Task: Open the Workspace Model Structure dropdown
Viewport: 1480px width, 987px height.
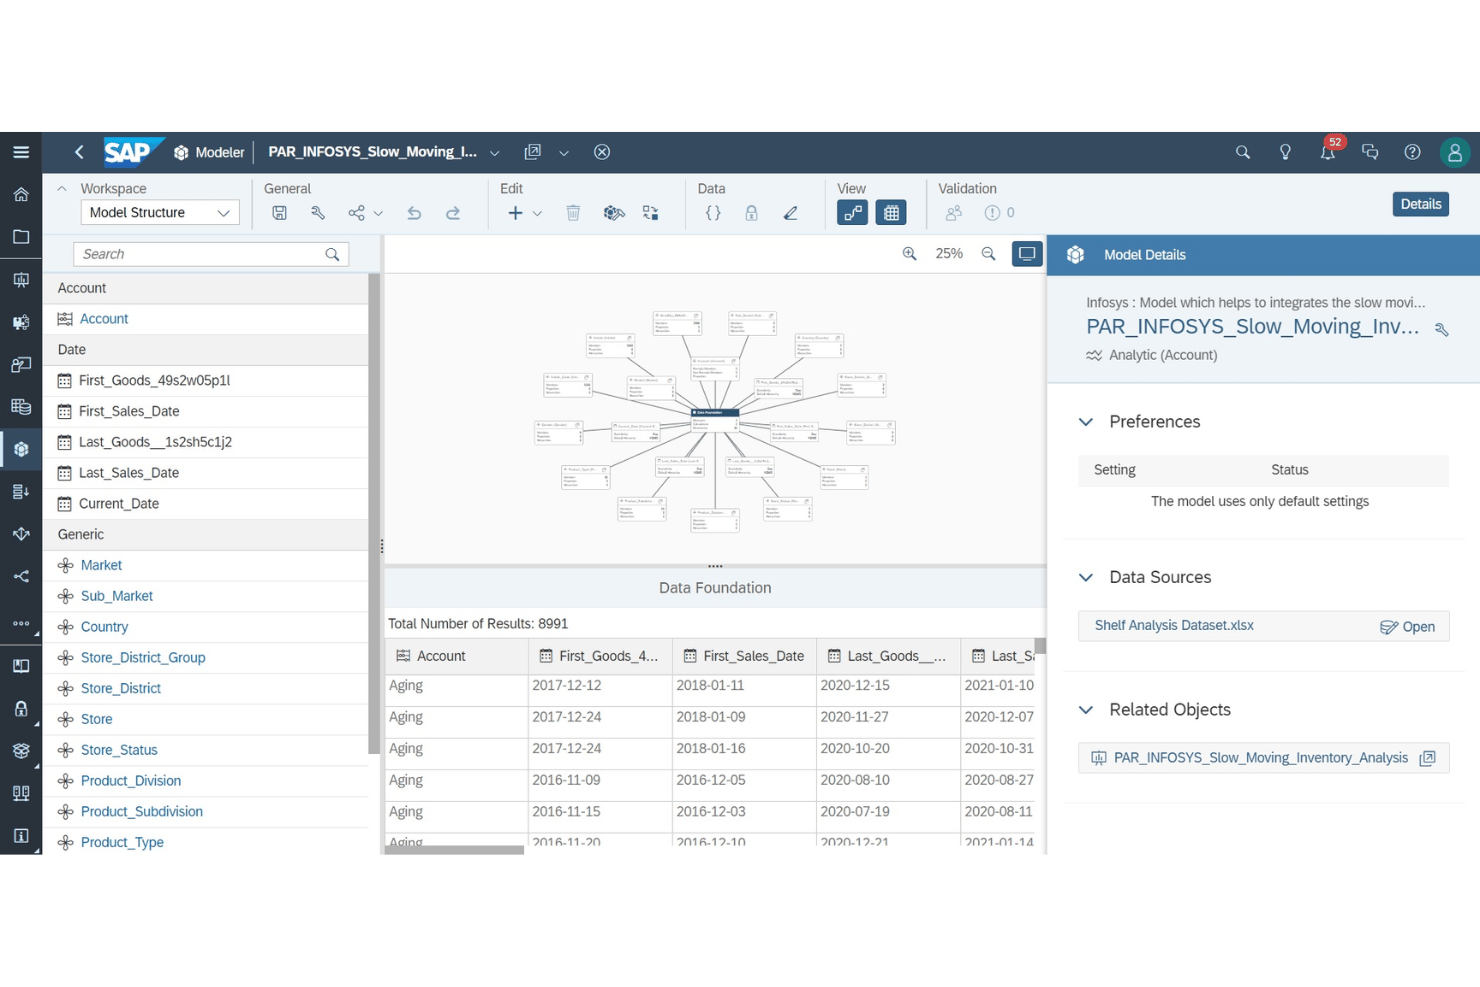Action: tap(160, 212)
